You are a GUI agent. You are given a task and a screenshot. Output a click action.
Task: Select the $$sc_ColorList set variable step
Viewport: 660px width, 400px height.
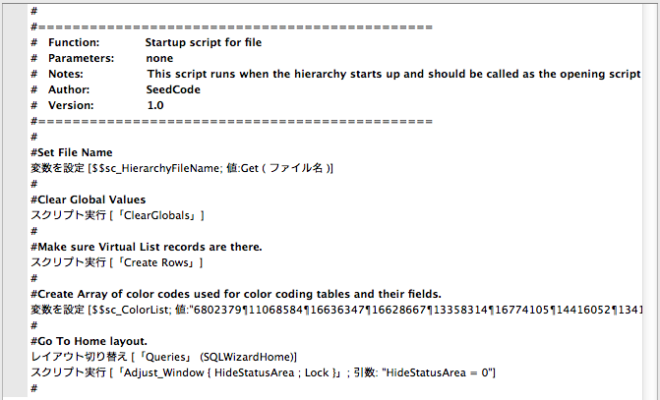(x=335, y=310)
